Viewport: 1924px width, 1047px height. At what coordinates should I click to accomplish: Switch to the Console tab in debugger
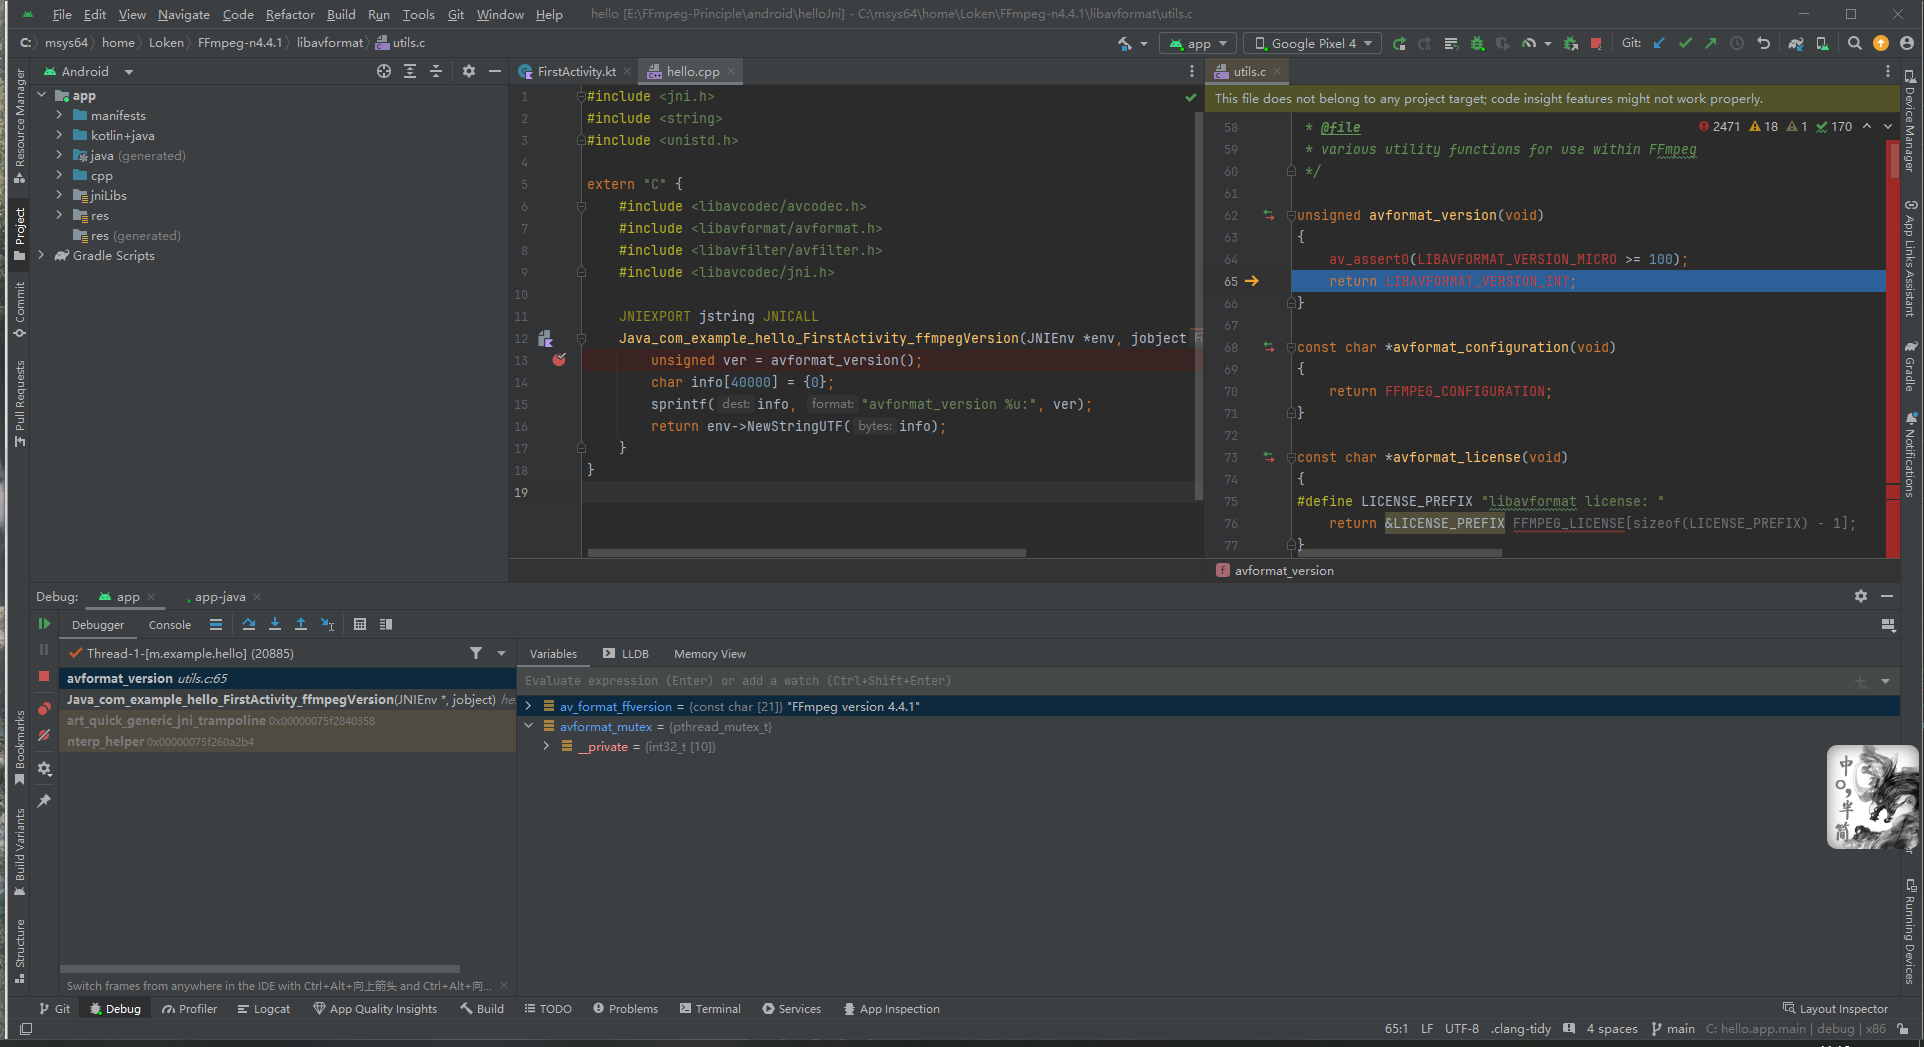tap(169, 625)
